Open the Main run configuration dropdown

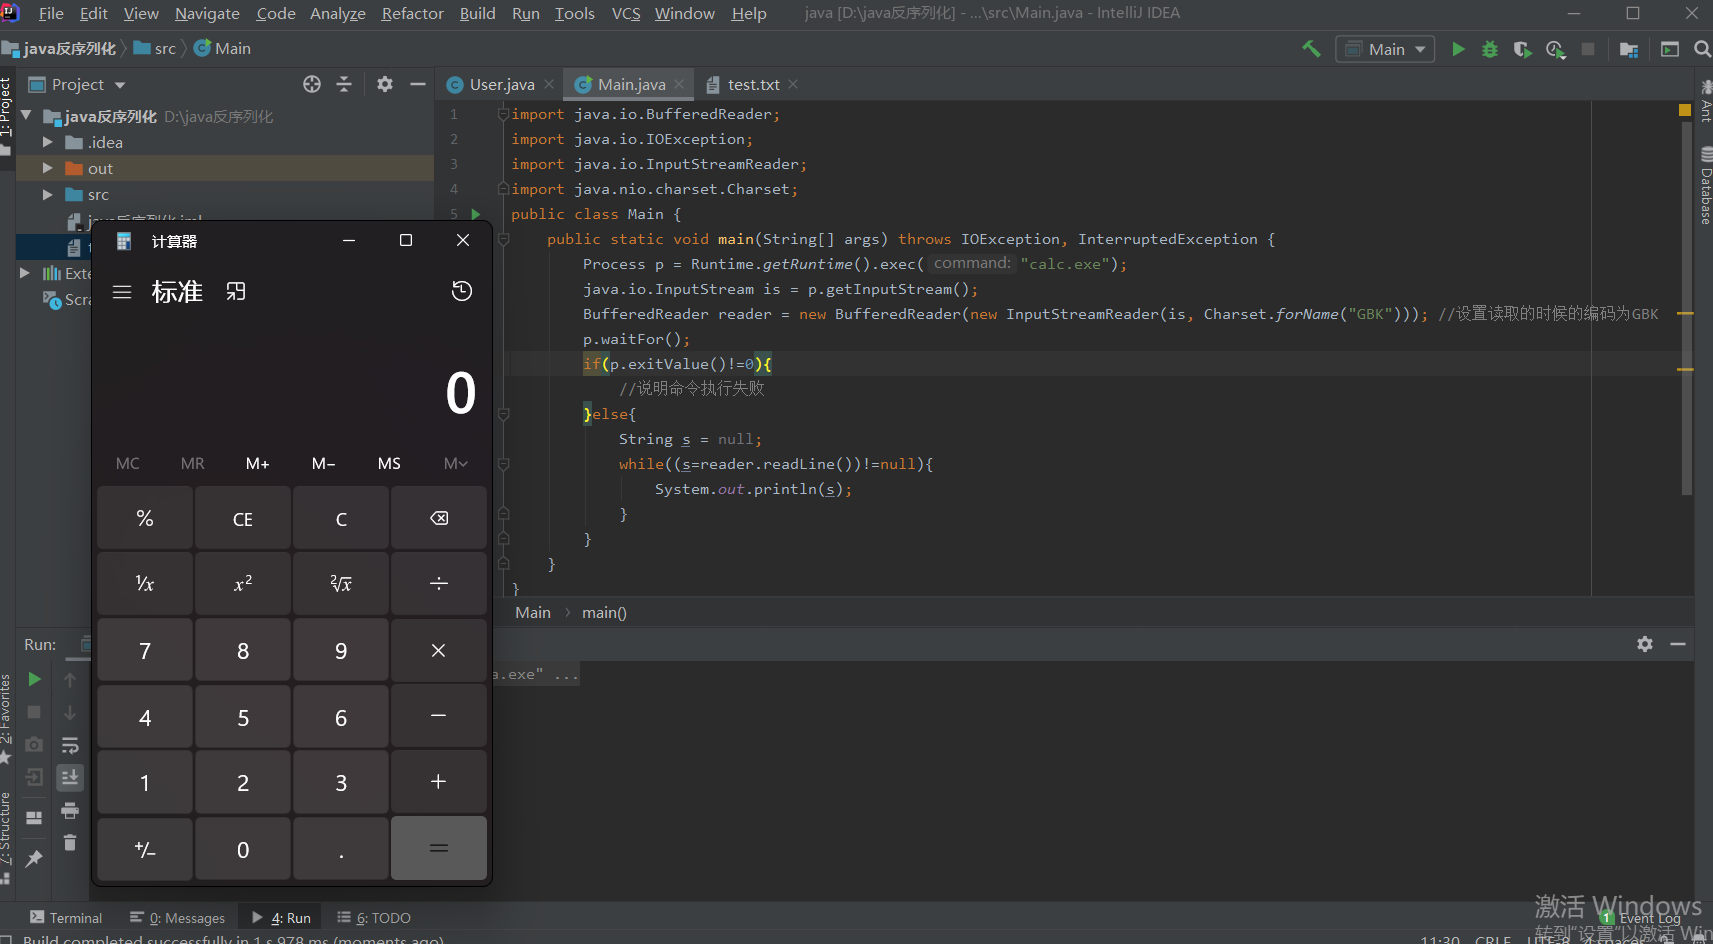[1385, 49]
